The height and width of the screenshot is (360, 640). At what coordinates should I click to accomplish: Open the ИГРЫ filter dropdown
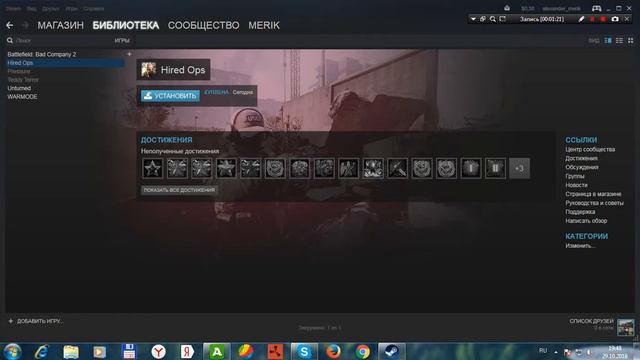coord(122,40)
